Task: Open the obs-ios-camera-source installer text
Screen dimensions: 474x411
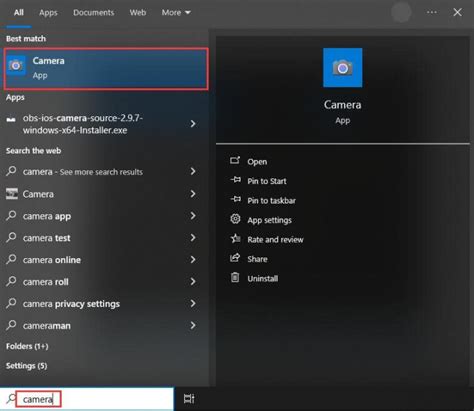Action: click(x=83, y=124)
